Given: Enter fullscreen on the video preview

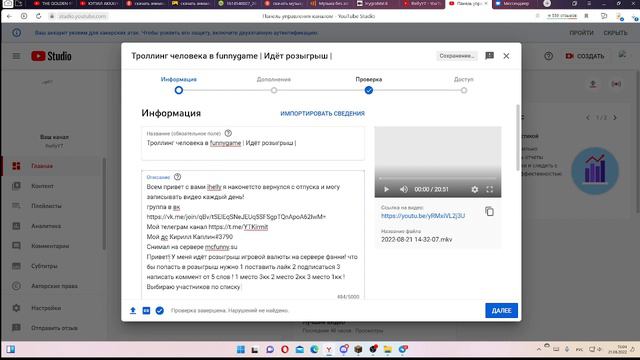Looking at the screenshot, I should [489, 189].
